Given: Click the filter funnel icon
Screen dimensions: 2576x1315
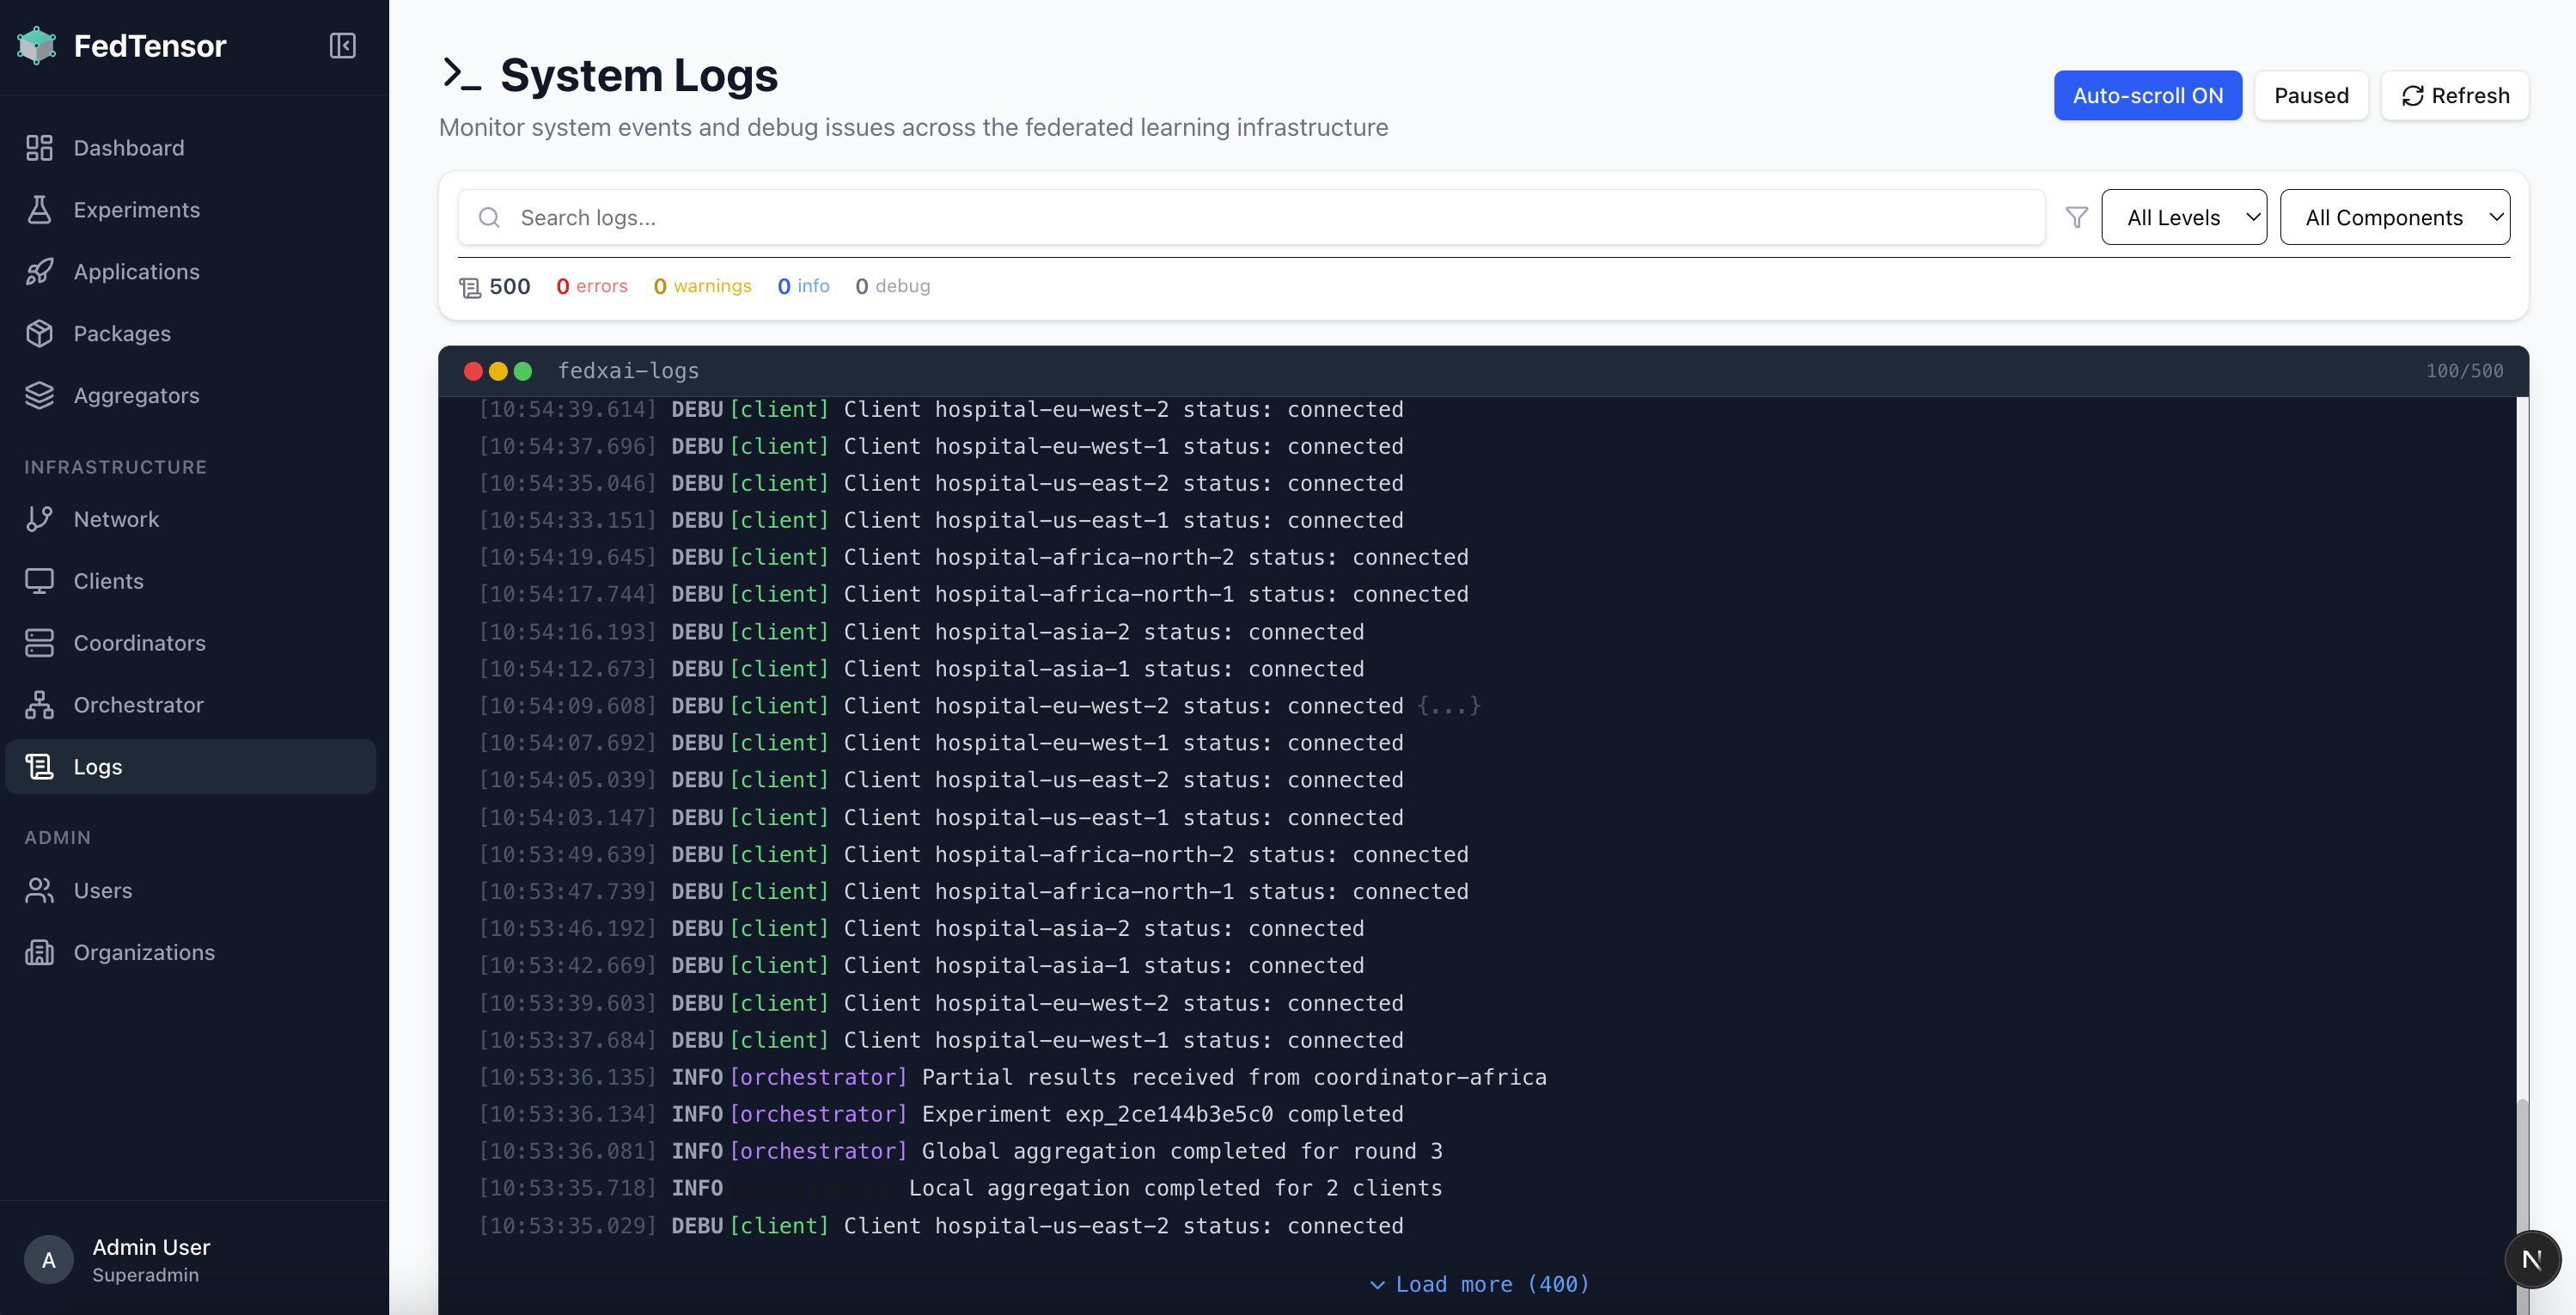Looking at the screenshot, I should coord(2077,217).
